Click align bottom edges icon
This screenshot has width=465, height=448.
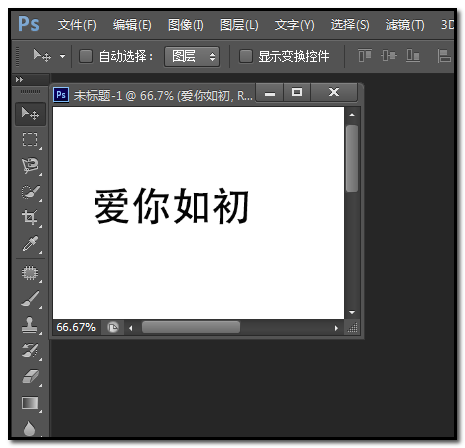(x=413, y=56)
